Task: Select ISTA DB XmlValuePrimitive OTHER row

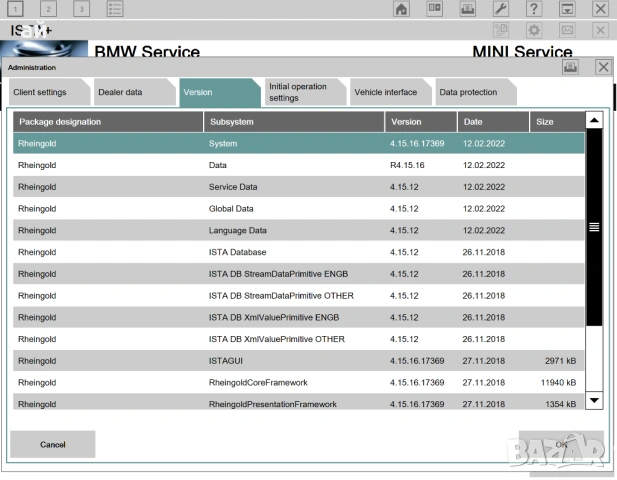Action: point(299,339)
